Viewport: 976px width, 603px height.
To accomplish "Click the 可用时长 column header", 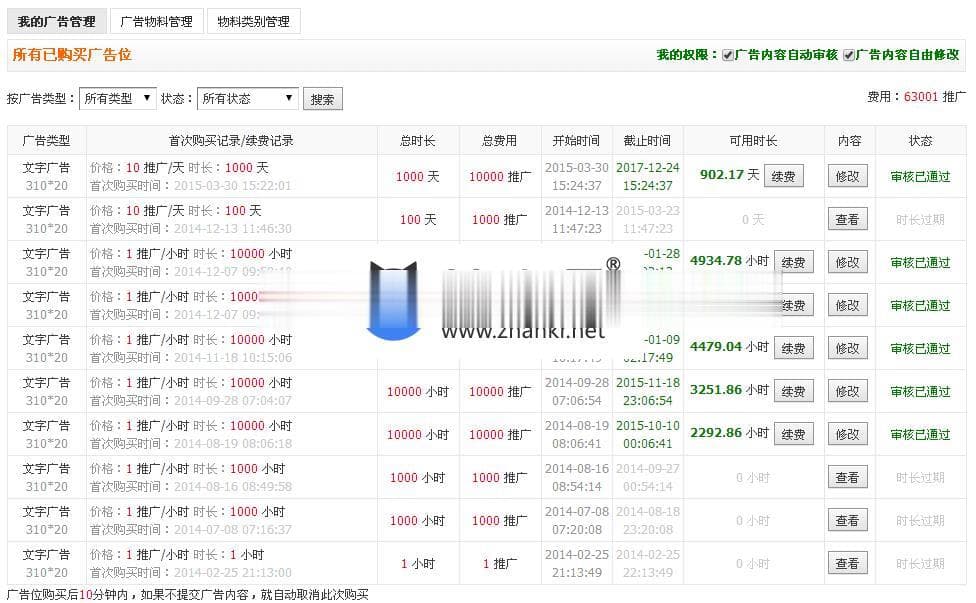I will 753,141.
